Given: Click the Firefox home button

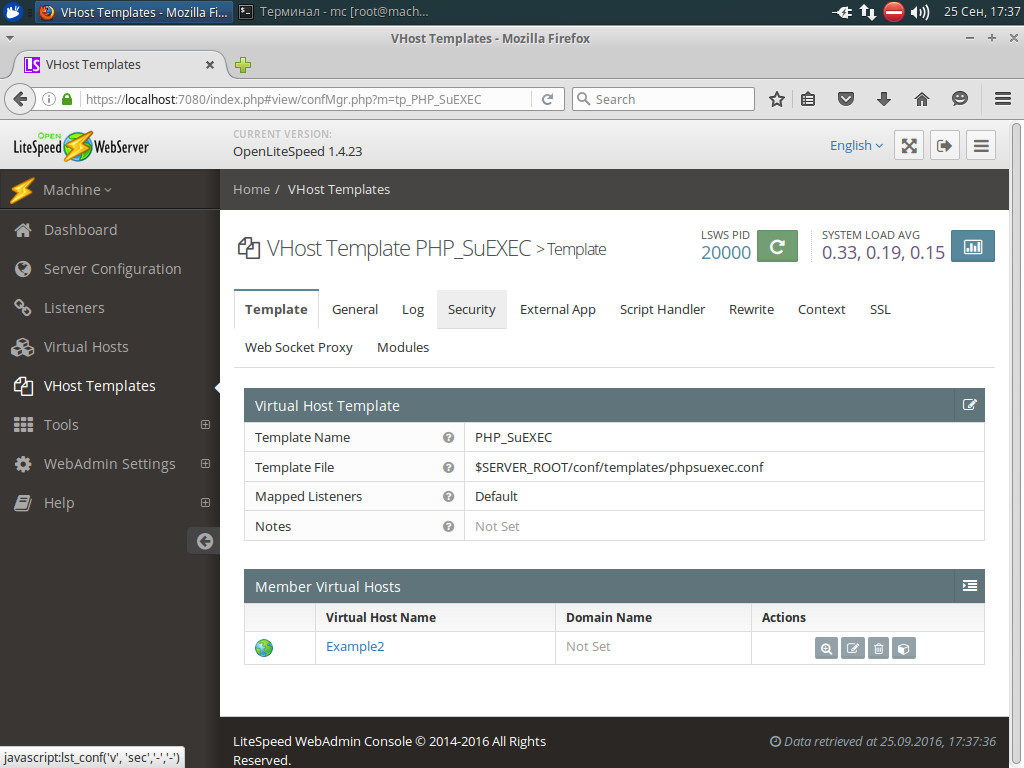Looking at the screenshot, I should tap(921, 99).
